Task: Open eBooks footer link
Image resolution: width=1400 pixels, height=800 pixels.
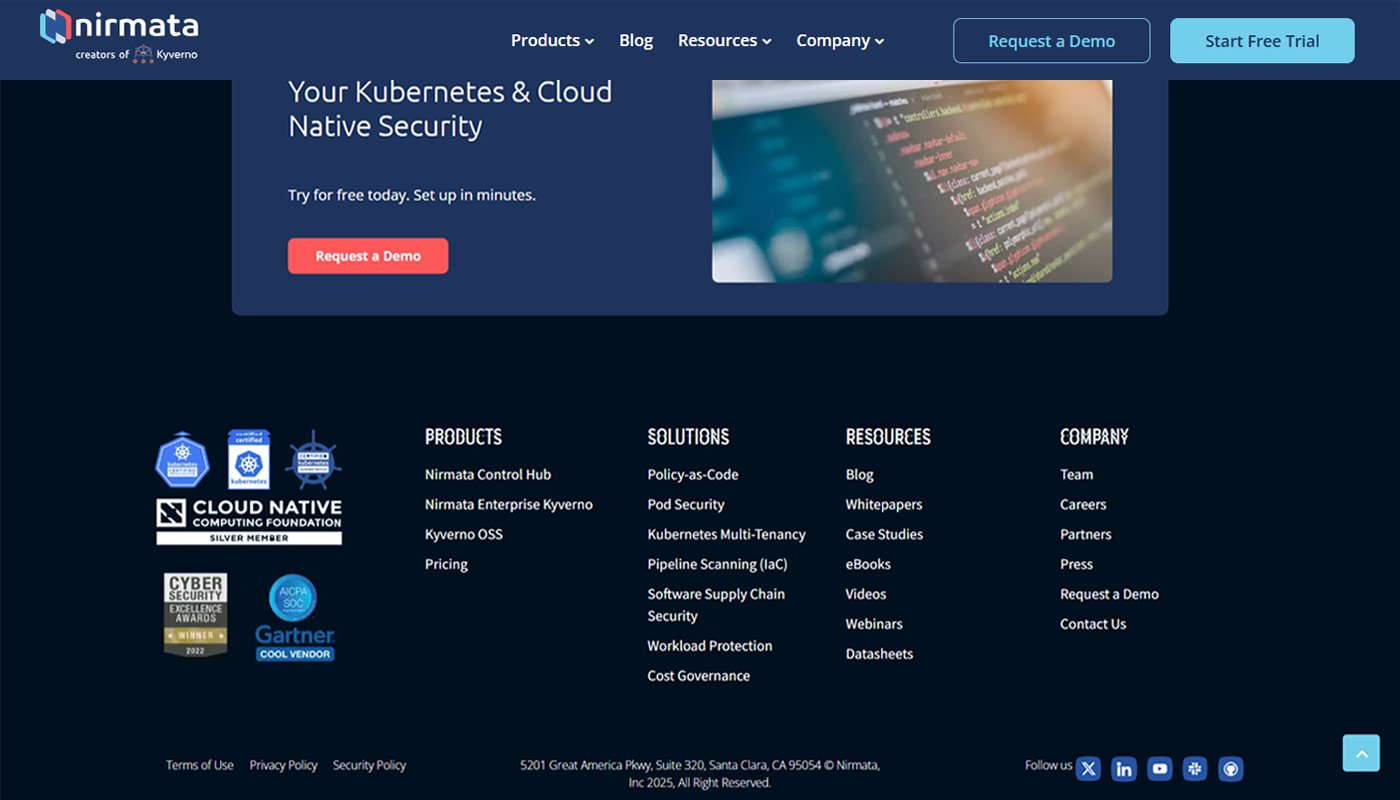Action: tap(868, 565)
